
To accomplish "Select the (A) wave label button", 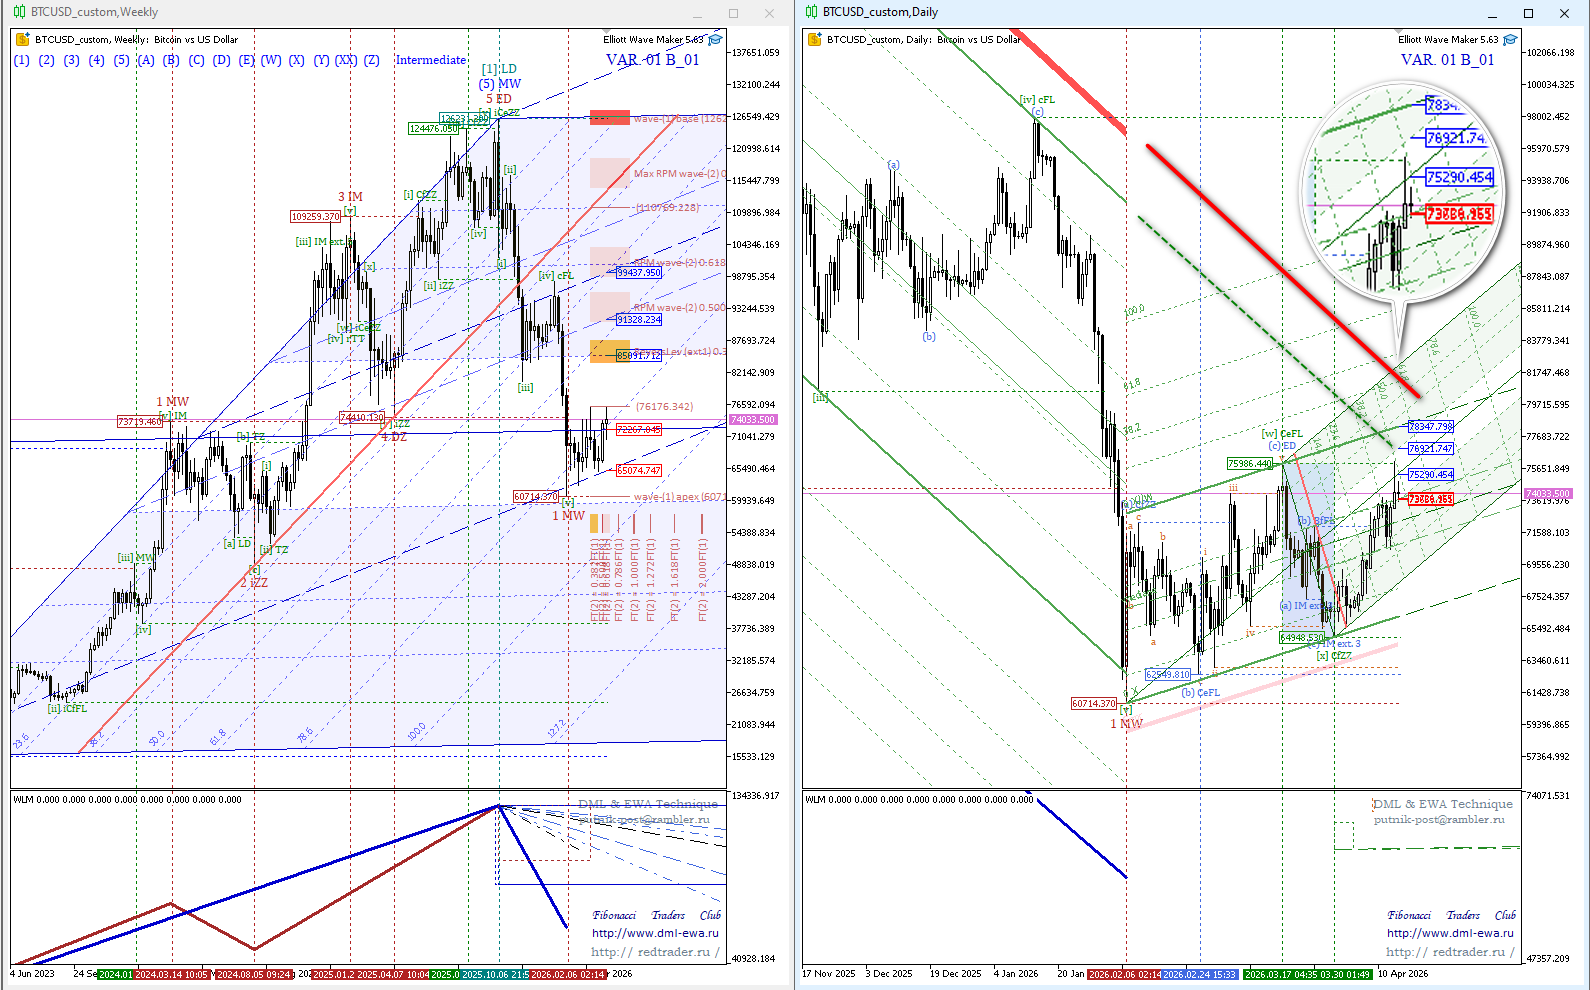I will point(146,60).
